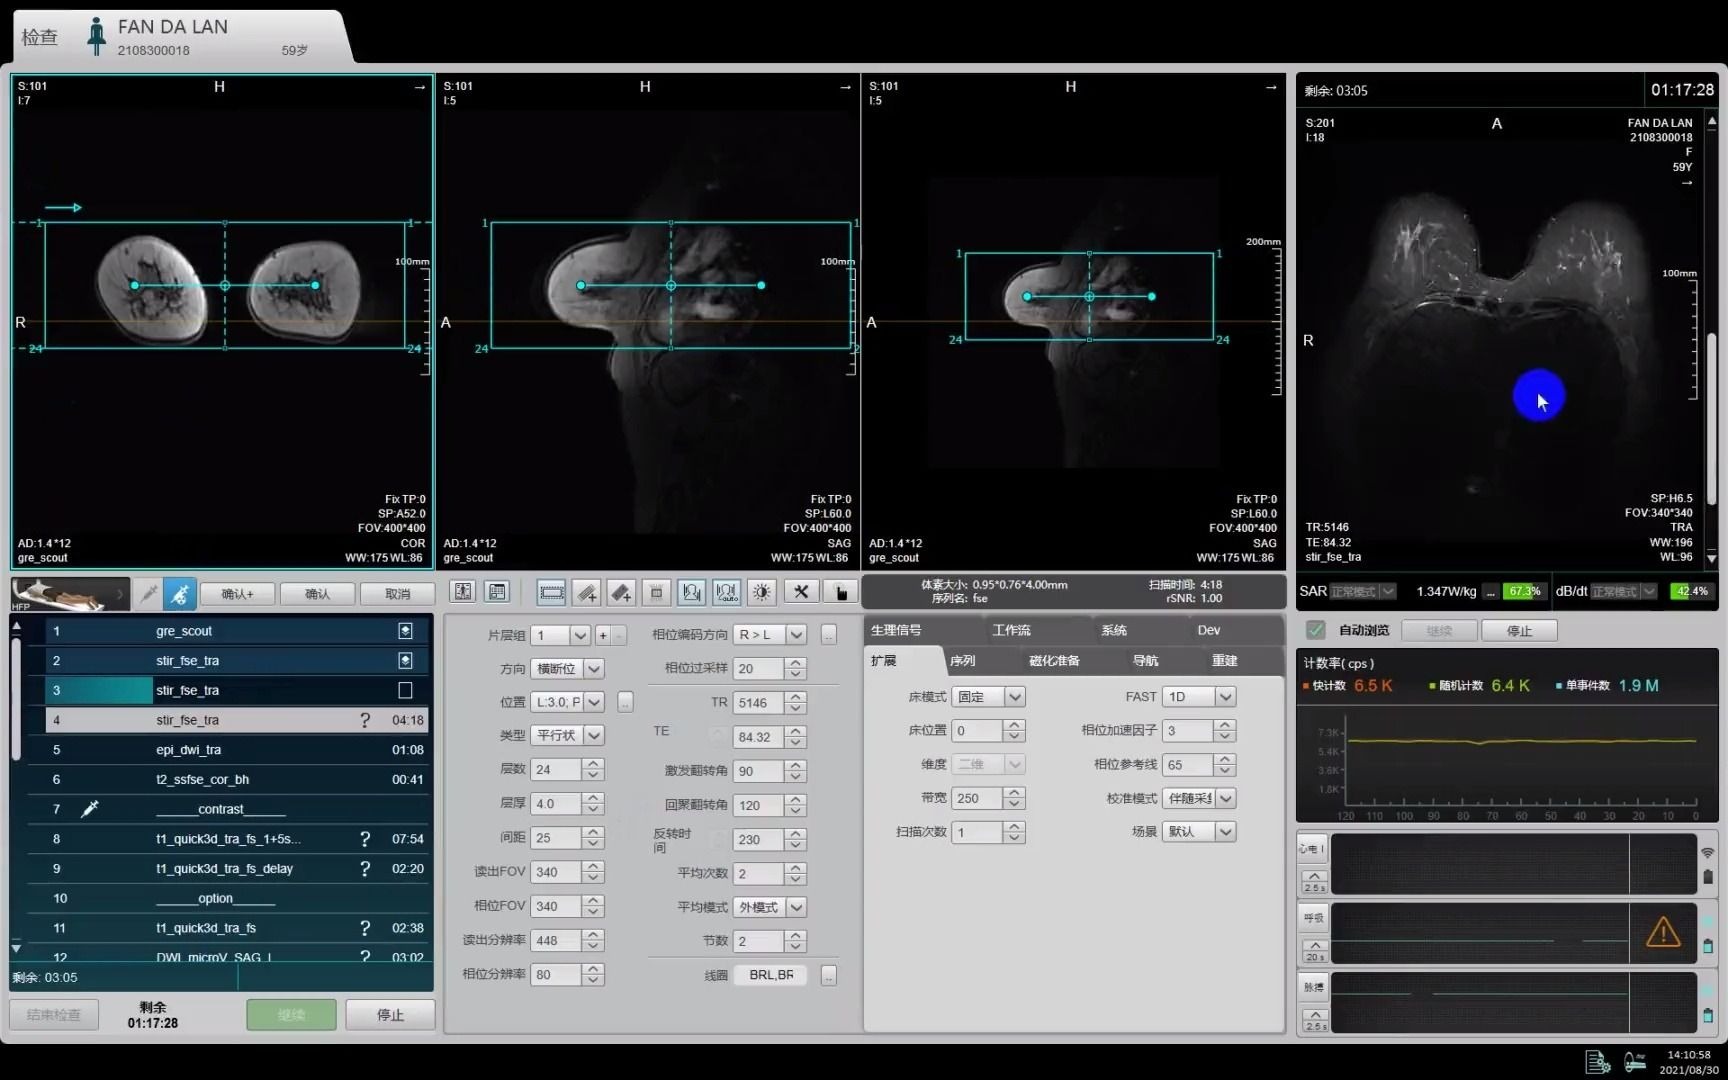1728x1080 pixels.
Task: Open the SAR mode dropdown
Action: (x=1389, y=591)
